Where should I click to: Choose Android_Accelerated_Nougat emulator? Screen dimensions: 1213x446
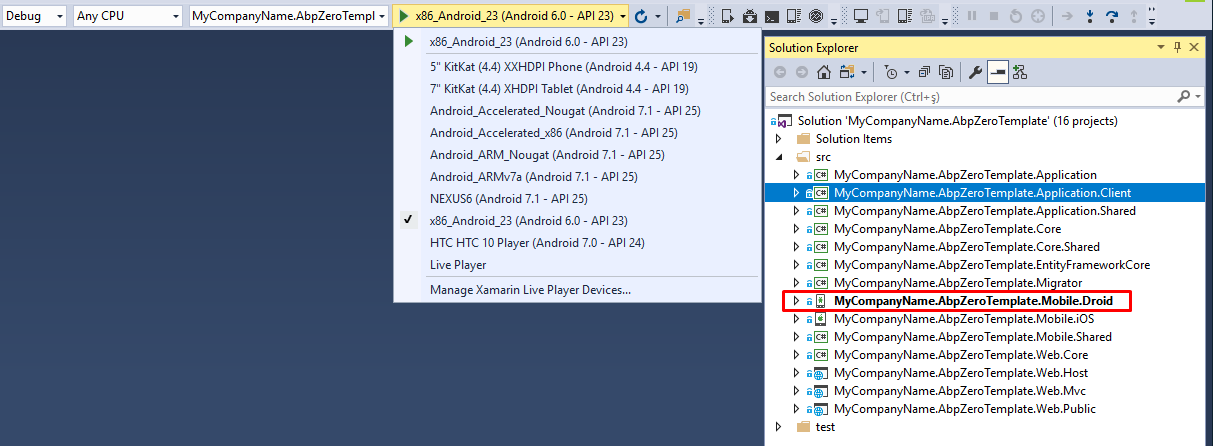(576, 110)
